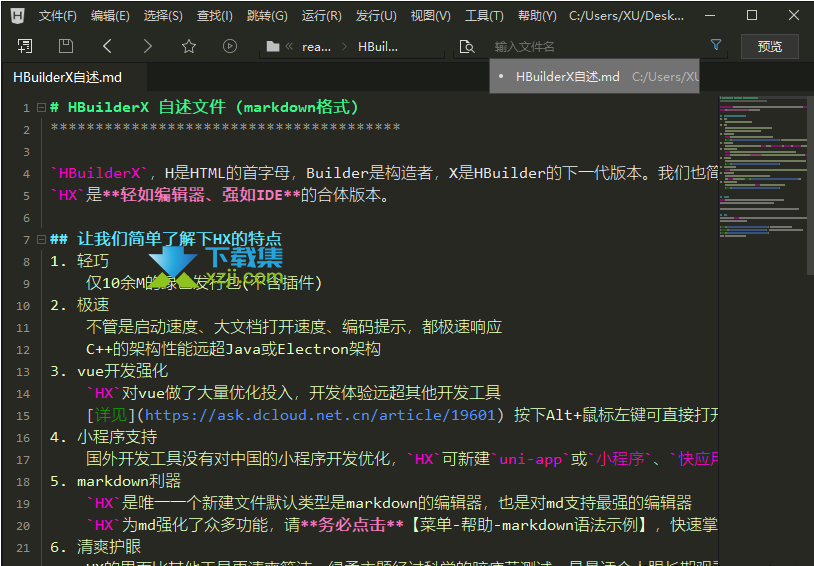The image size is (814, 566).
Task: Click the '2. 极速' list line
Action: (79, 305)
